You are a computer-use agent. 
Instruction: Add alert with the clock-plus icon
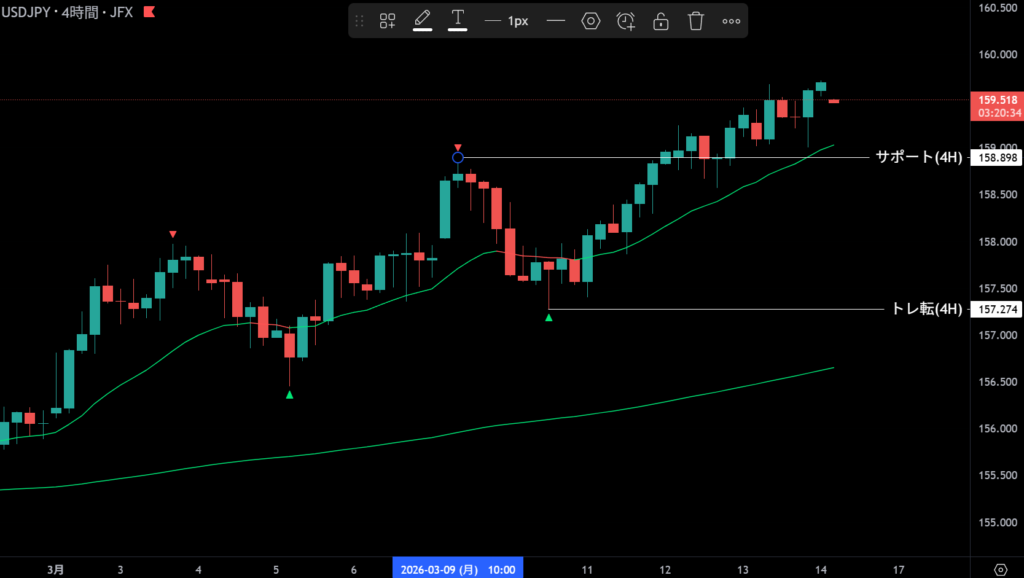pyautogui.click(x=626, y=21)
